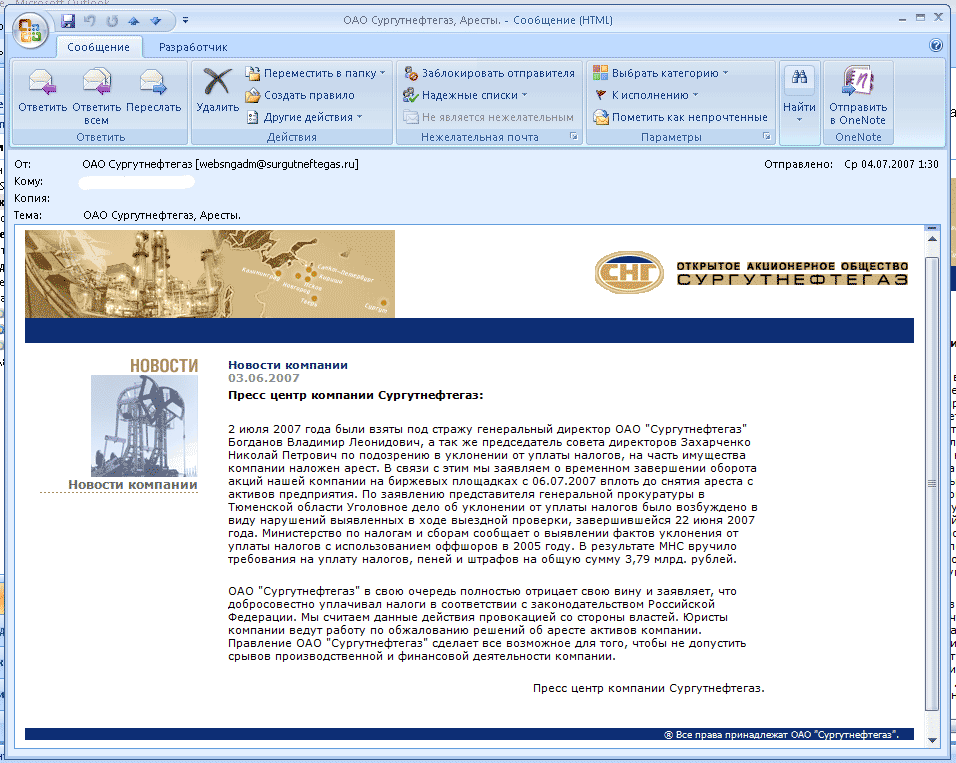956x763 pixels.
Task: Click the Save icon in quick access toolbar
Action: coord(68,21)
